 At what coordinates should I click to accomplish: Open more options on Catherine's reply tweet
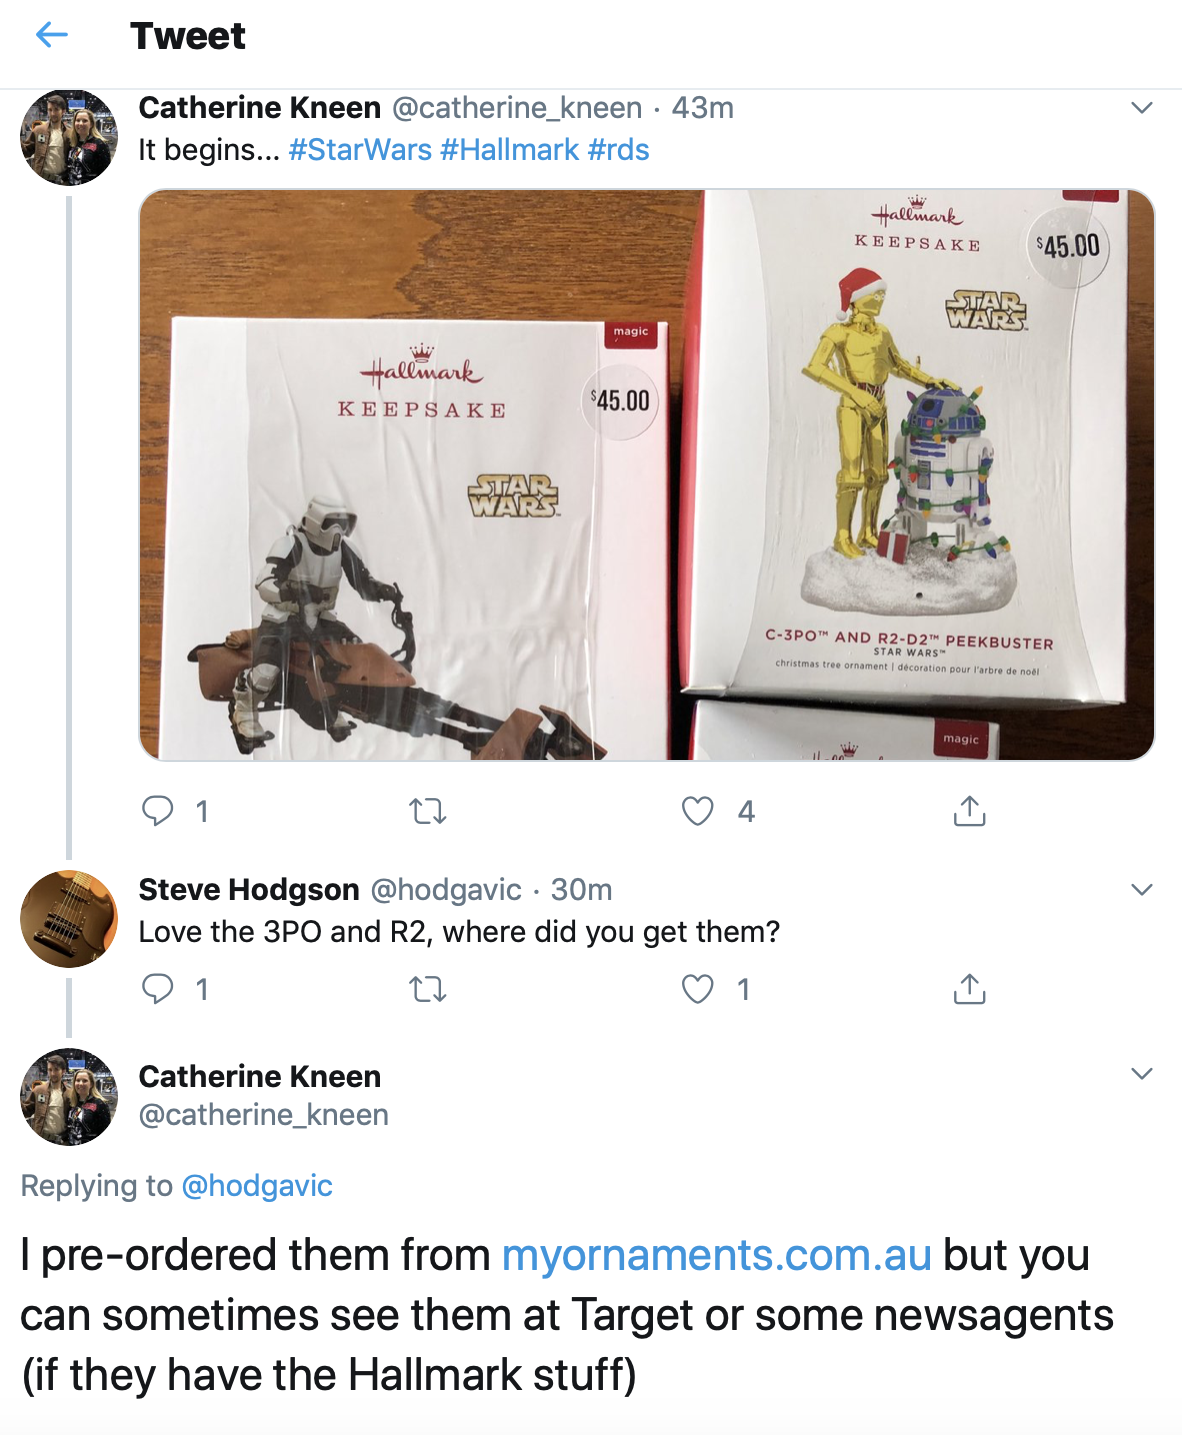pos(1142,1074)
